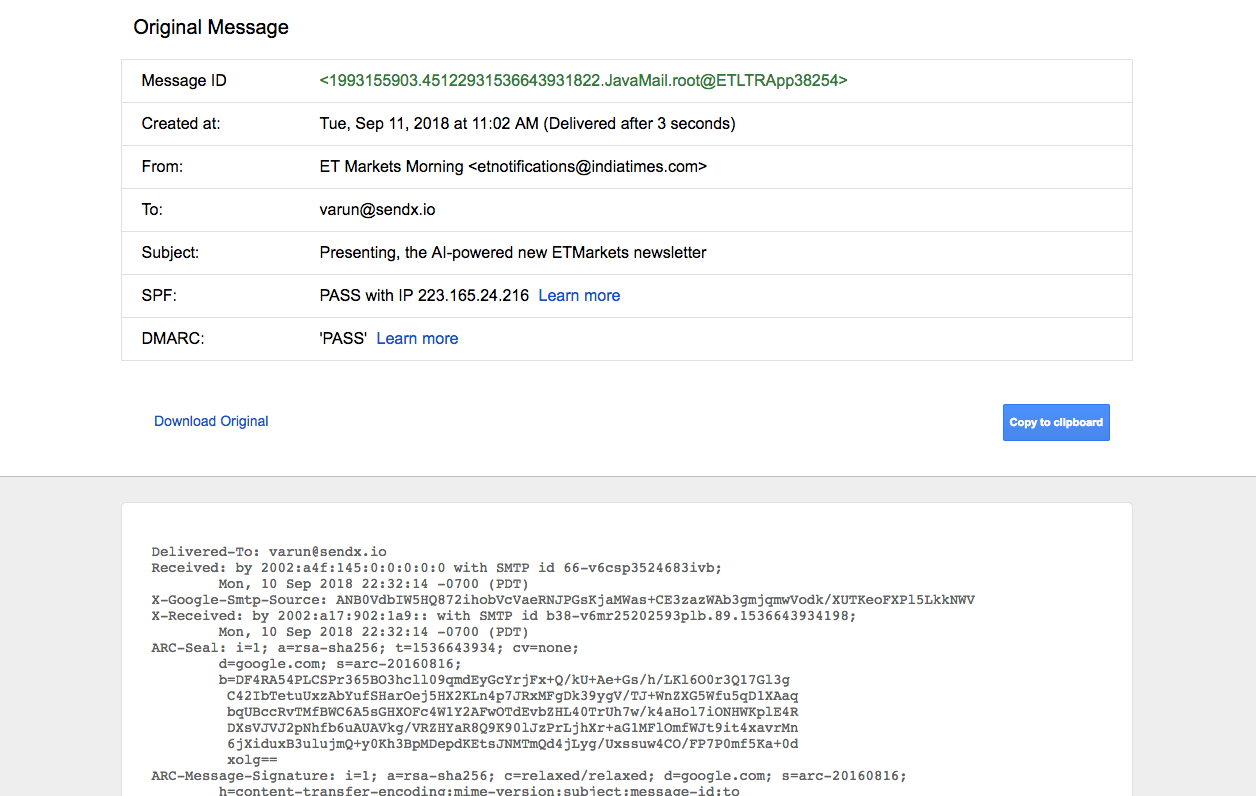Open Learn more next to DMARC 'PASS'
The width and height of the screenshot is (1256, 796).
tap(417, 339)
